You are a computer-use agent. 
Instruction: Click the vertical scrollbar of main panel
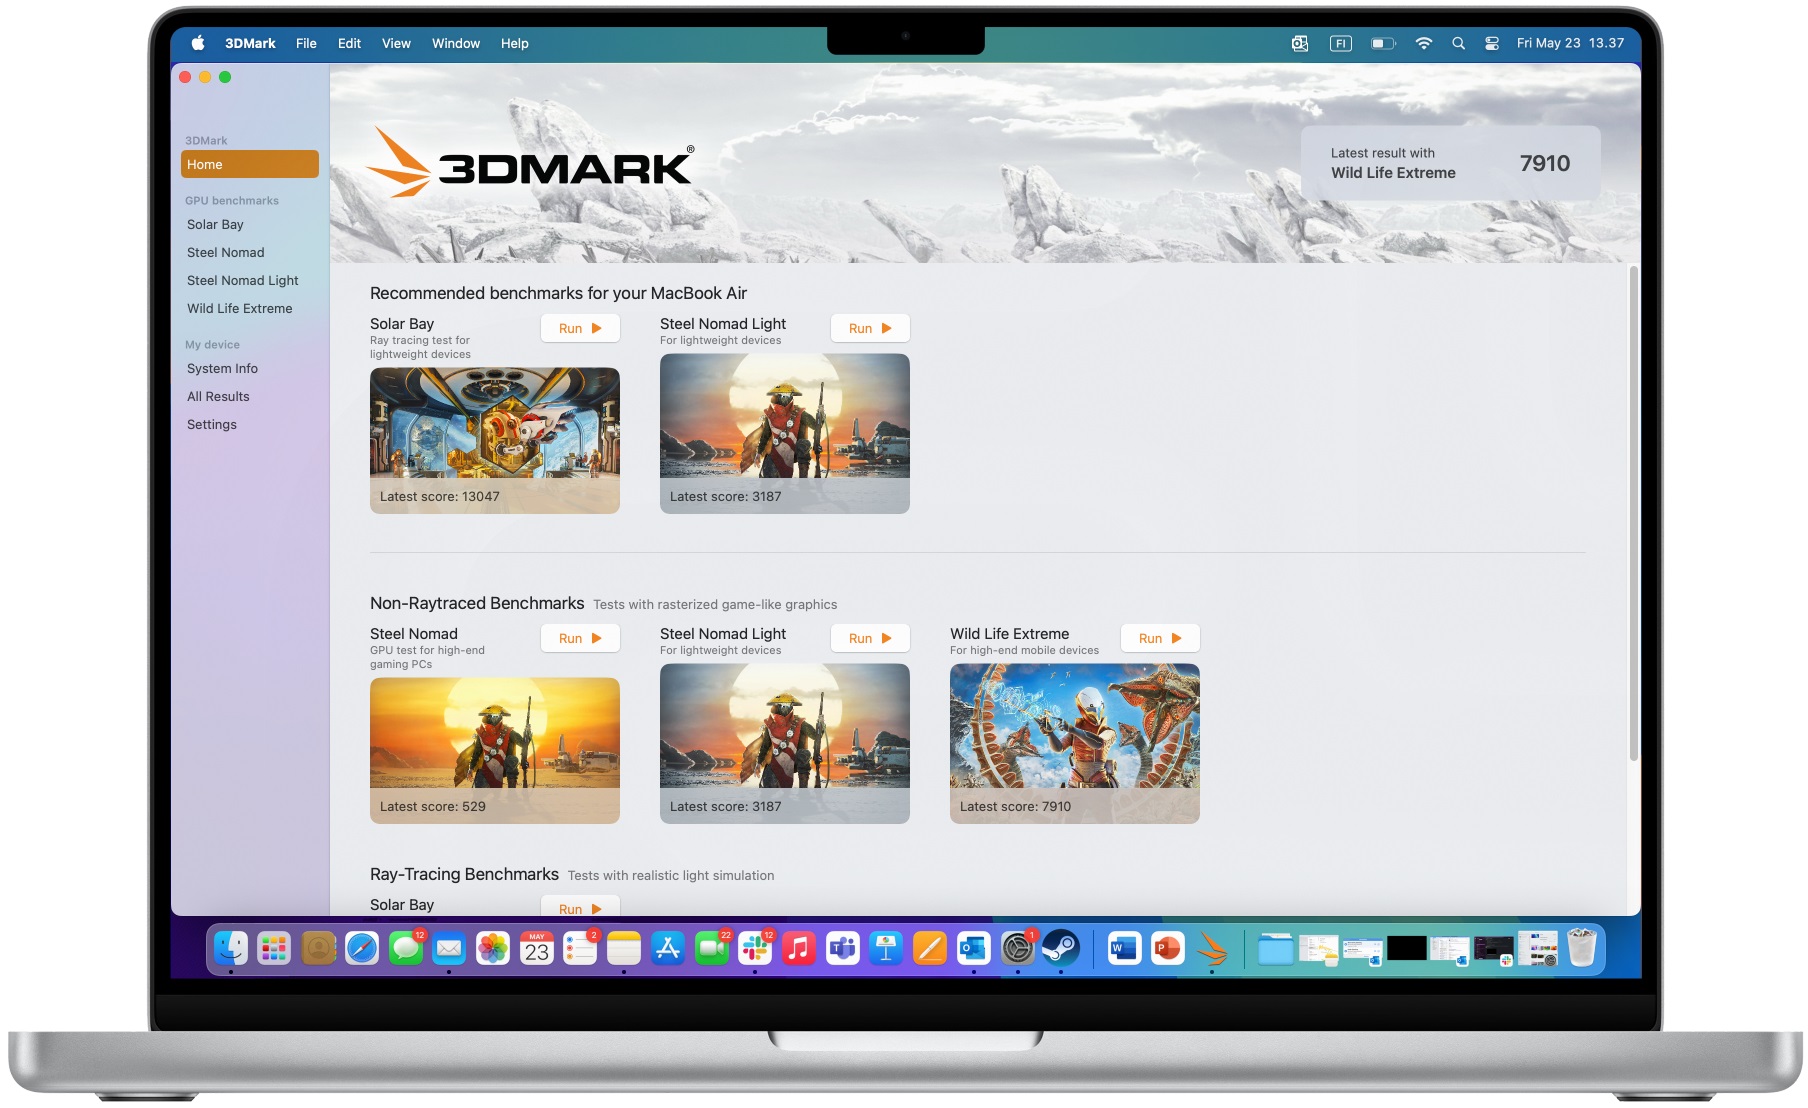(1633, 512)
